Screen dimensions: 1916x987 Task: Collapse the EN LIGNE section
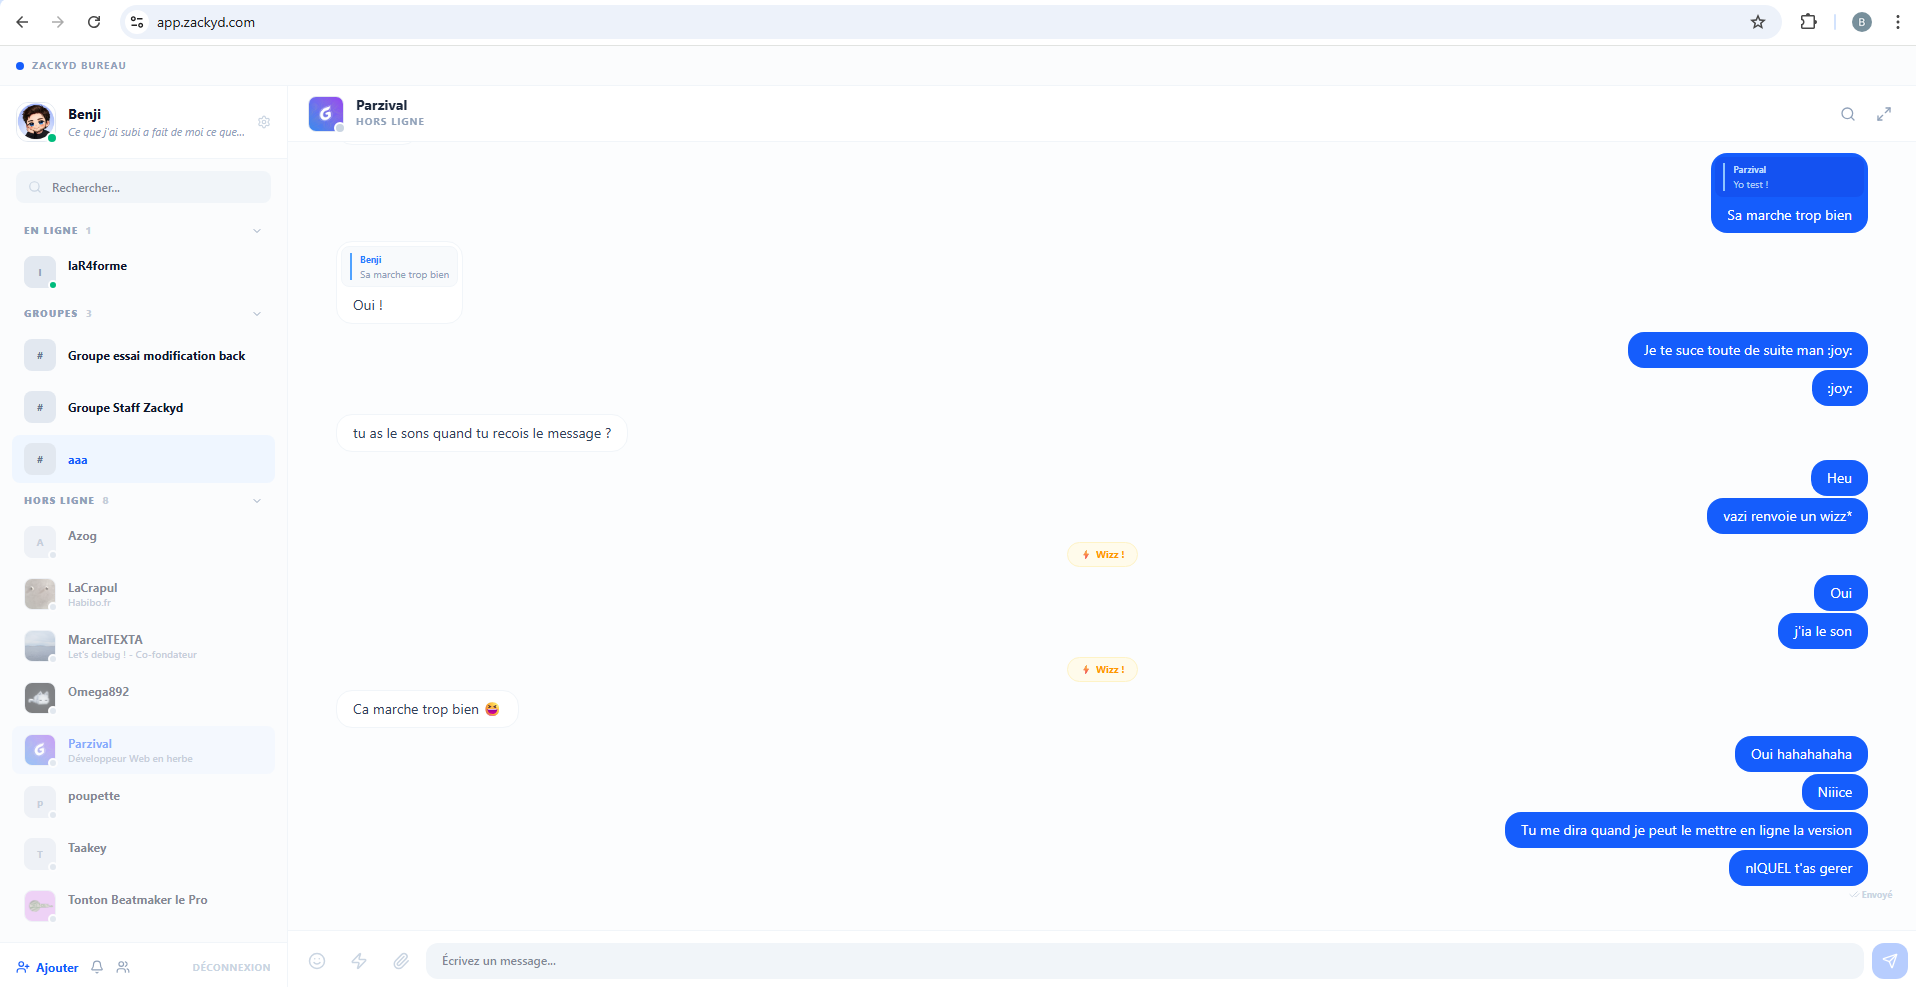pyautogui.click(x=257, y=231)
